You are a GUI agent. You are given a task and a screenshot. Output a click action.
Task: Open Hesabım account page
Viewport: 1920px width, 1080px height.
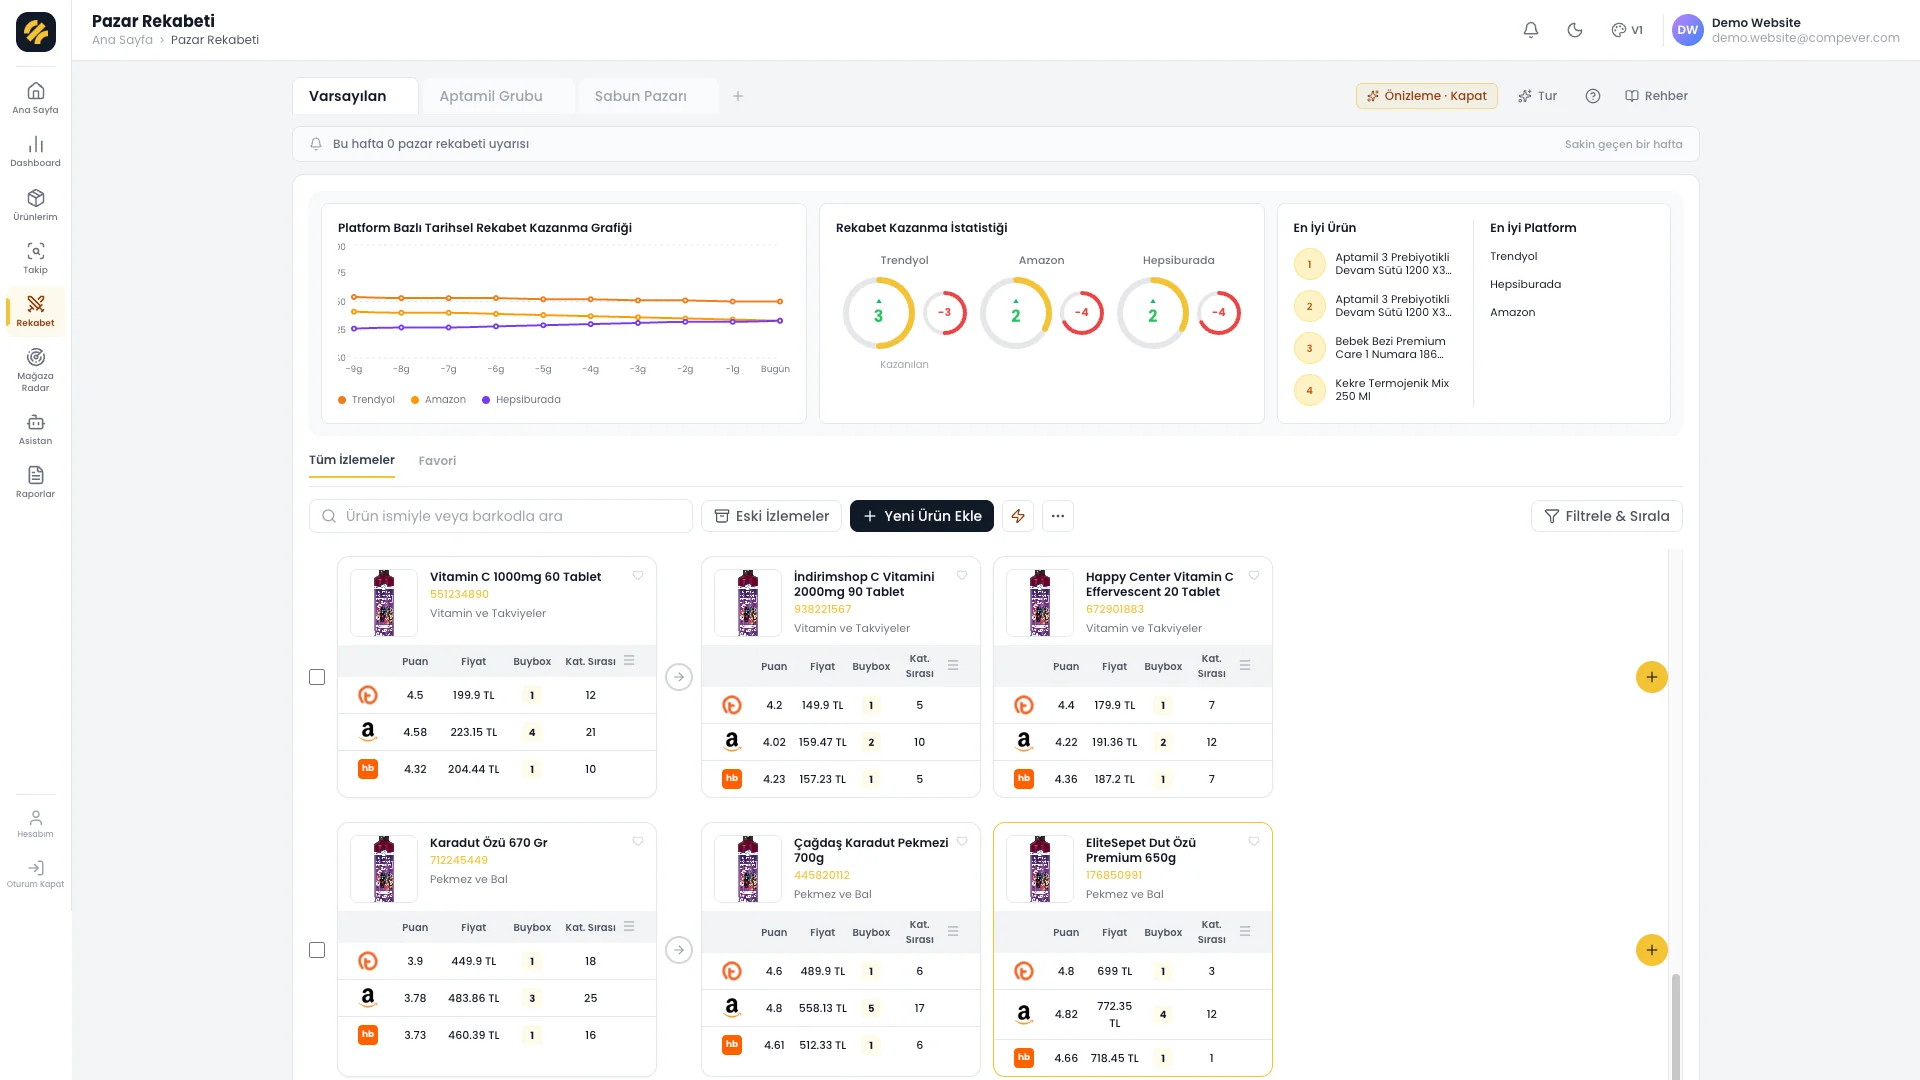35,824
